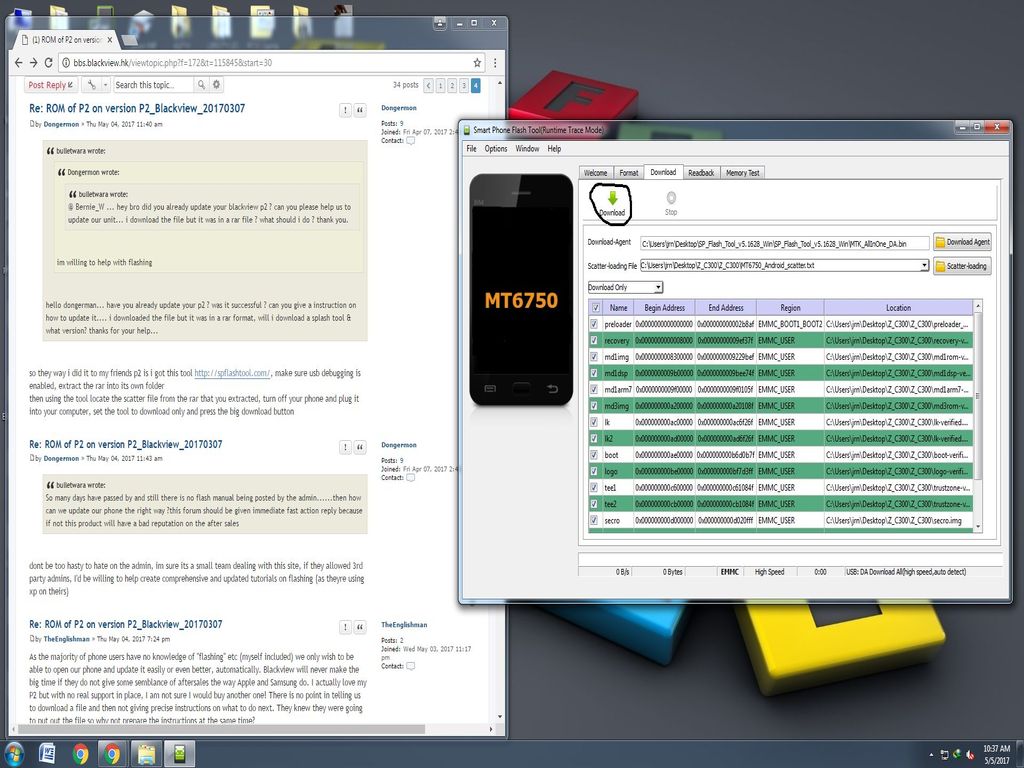Quote the Dongermon post from 11:40 am
1024x768 pixels.
360,110
